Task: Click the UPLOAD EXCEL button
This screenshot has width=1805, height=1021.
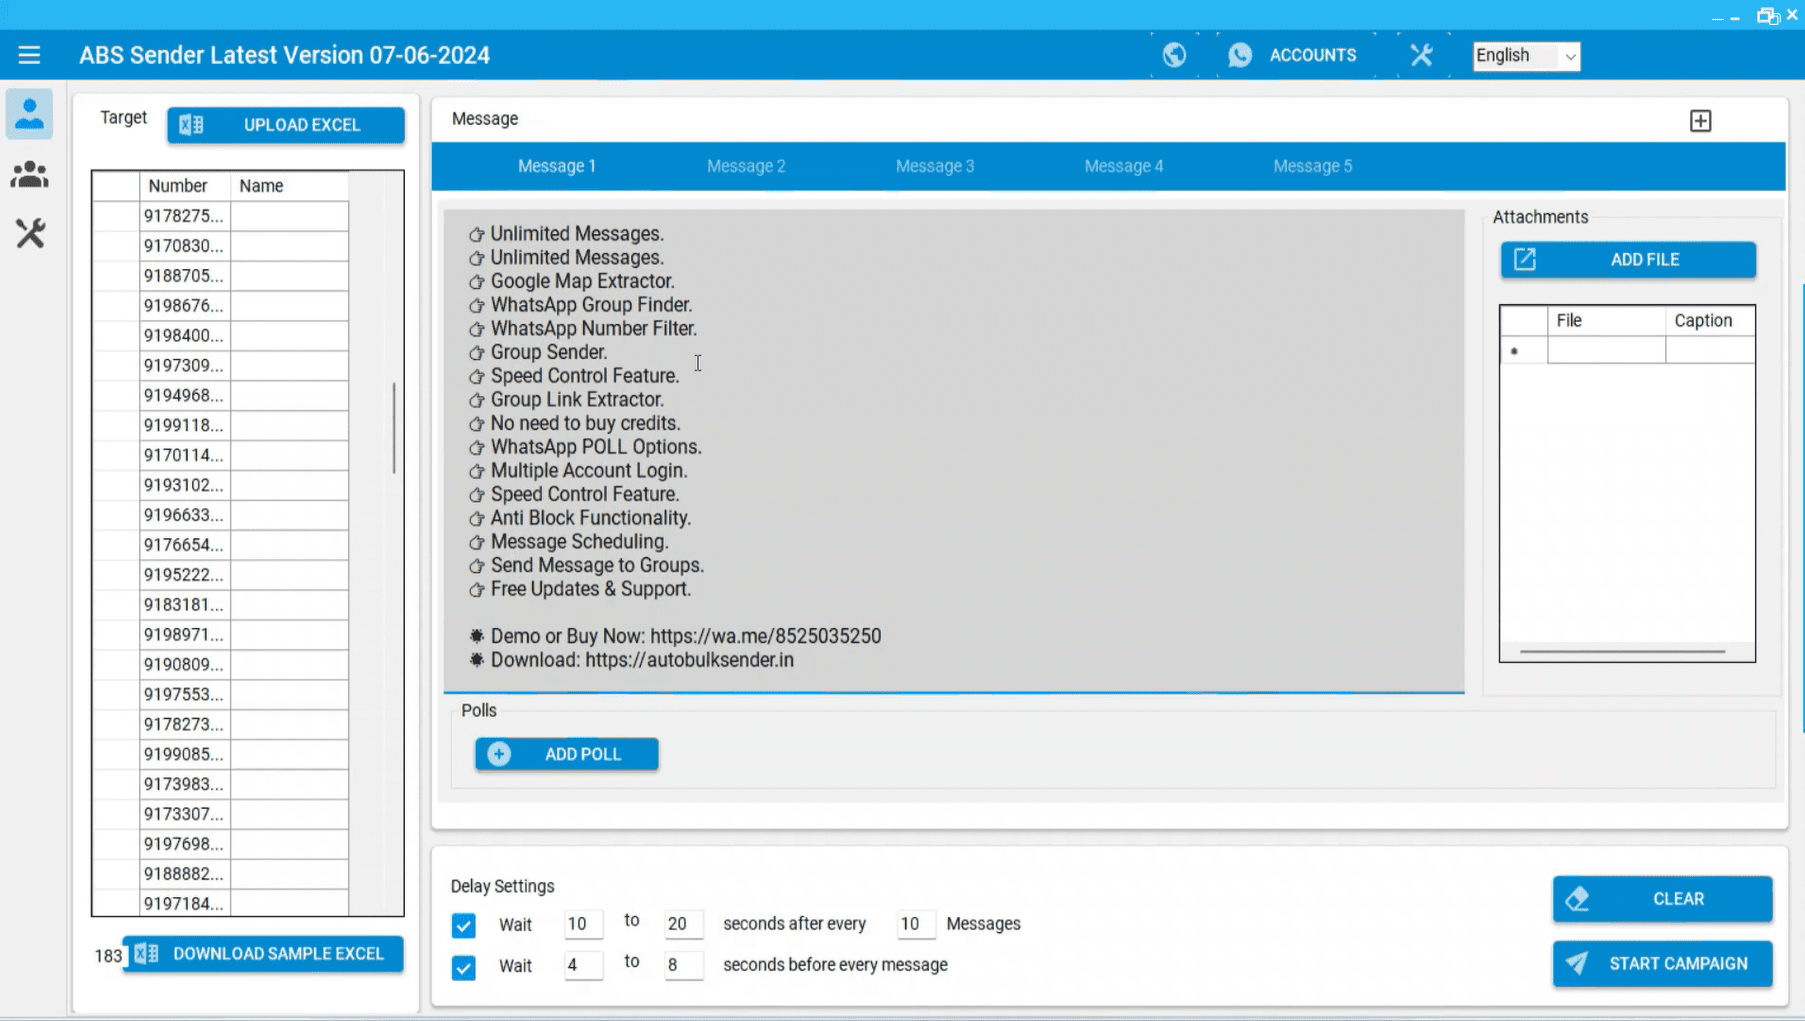Action: pos(286,124)
